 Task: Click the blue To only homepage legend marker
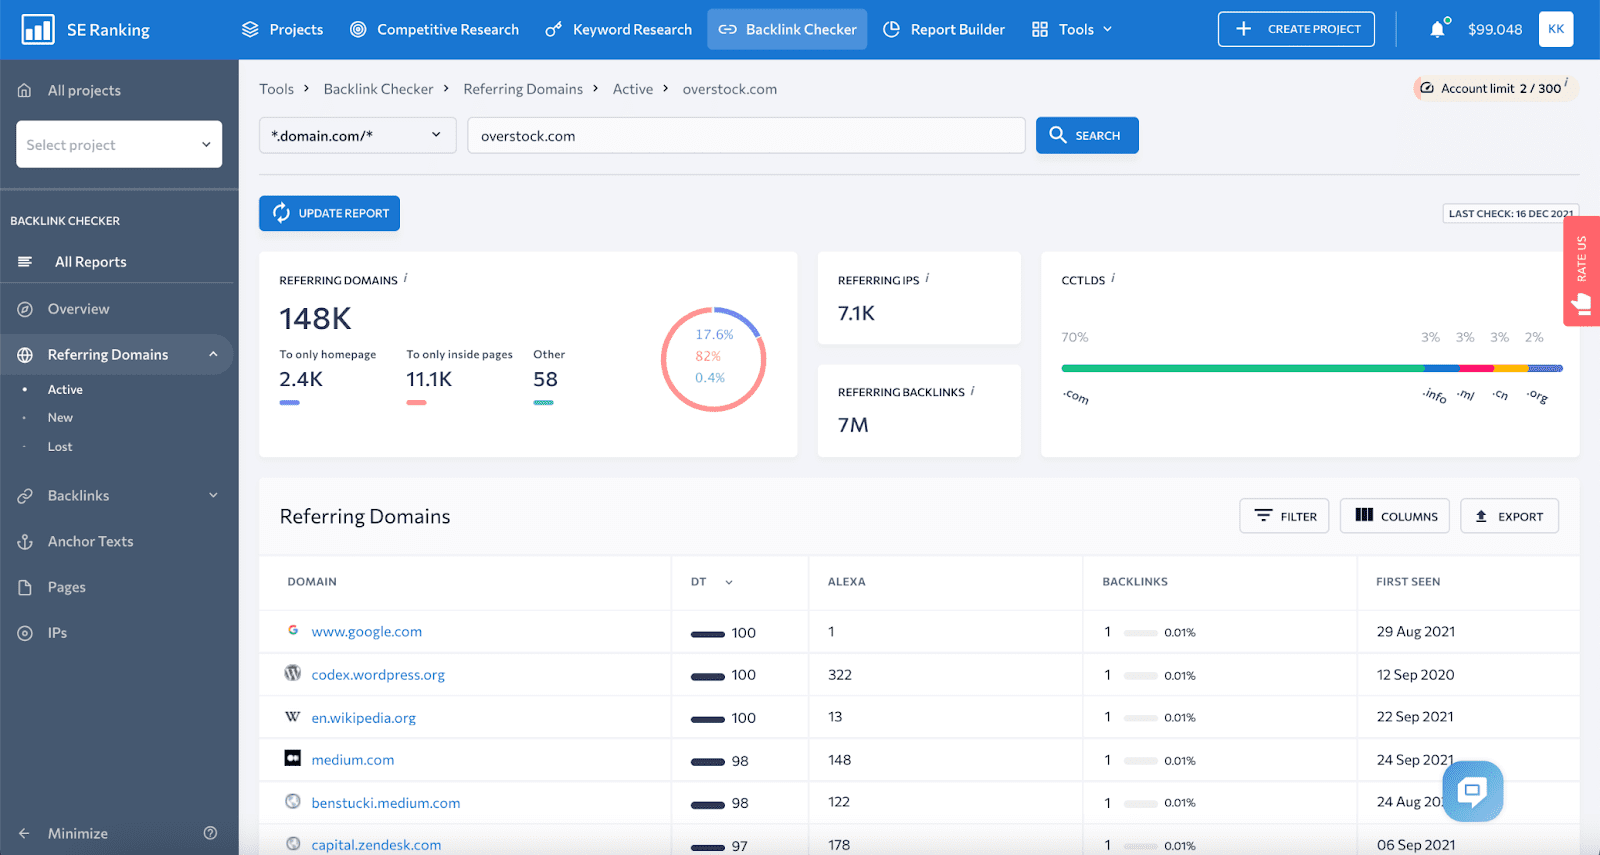tap(289, 402)
